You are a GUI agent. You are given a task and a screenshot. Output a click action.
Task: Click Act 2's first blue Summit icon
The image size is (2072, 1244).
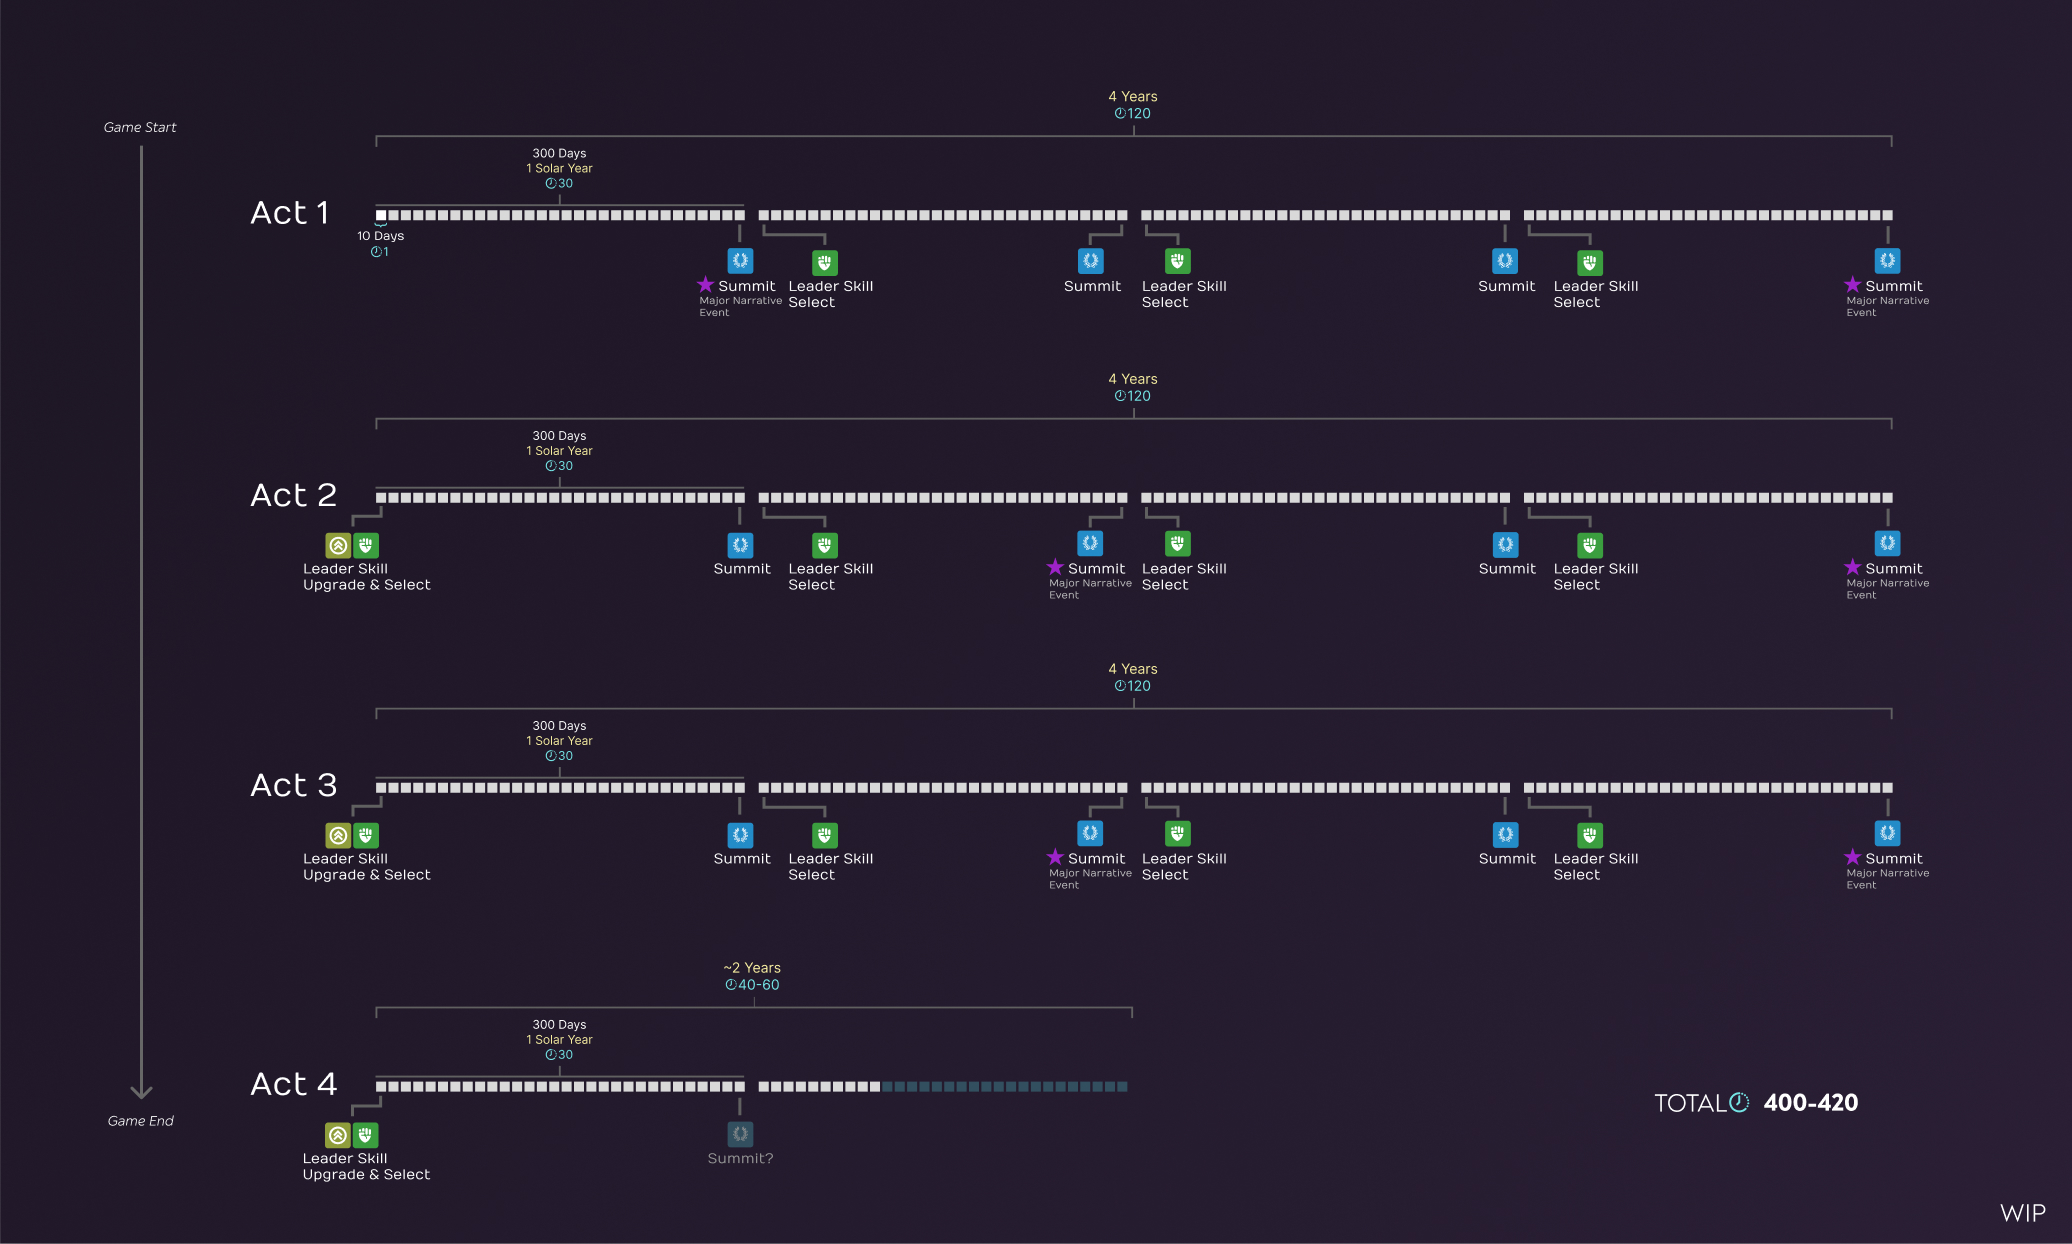click(740, 545)
